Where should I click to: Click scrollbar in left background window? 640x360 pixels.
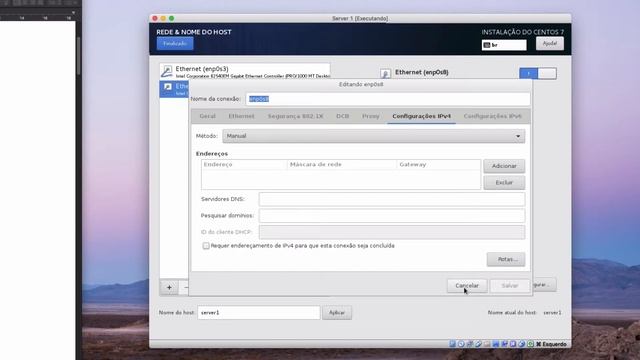coord(78,55)
